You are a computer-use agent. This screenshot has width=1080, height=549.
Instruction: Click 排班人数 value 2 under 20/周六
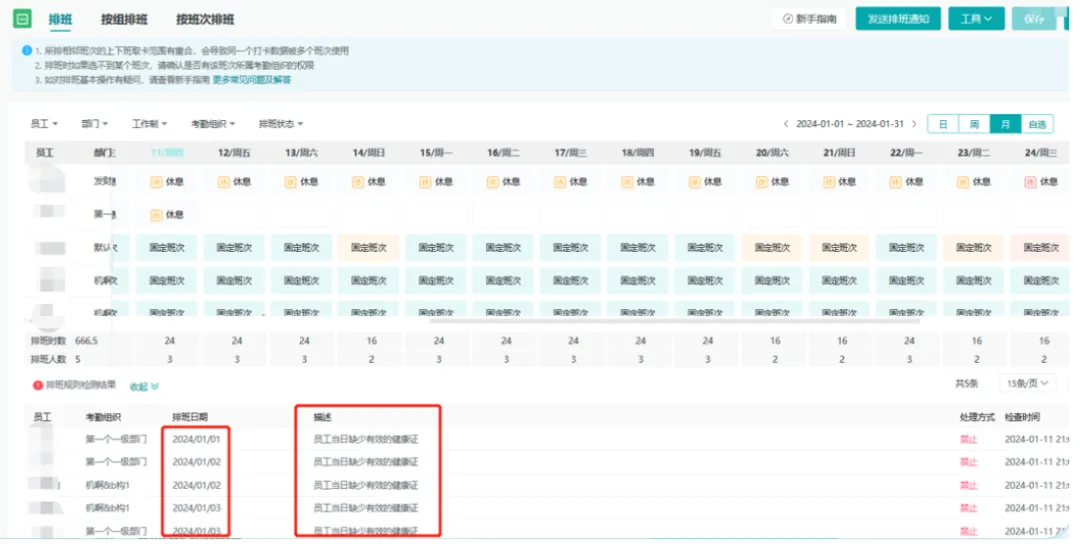pyautogui.click(x=775, y=360)
